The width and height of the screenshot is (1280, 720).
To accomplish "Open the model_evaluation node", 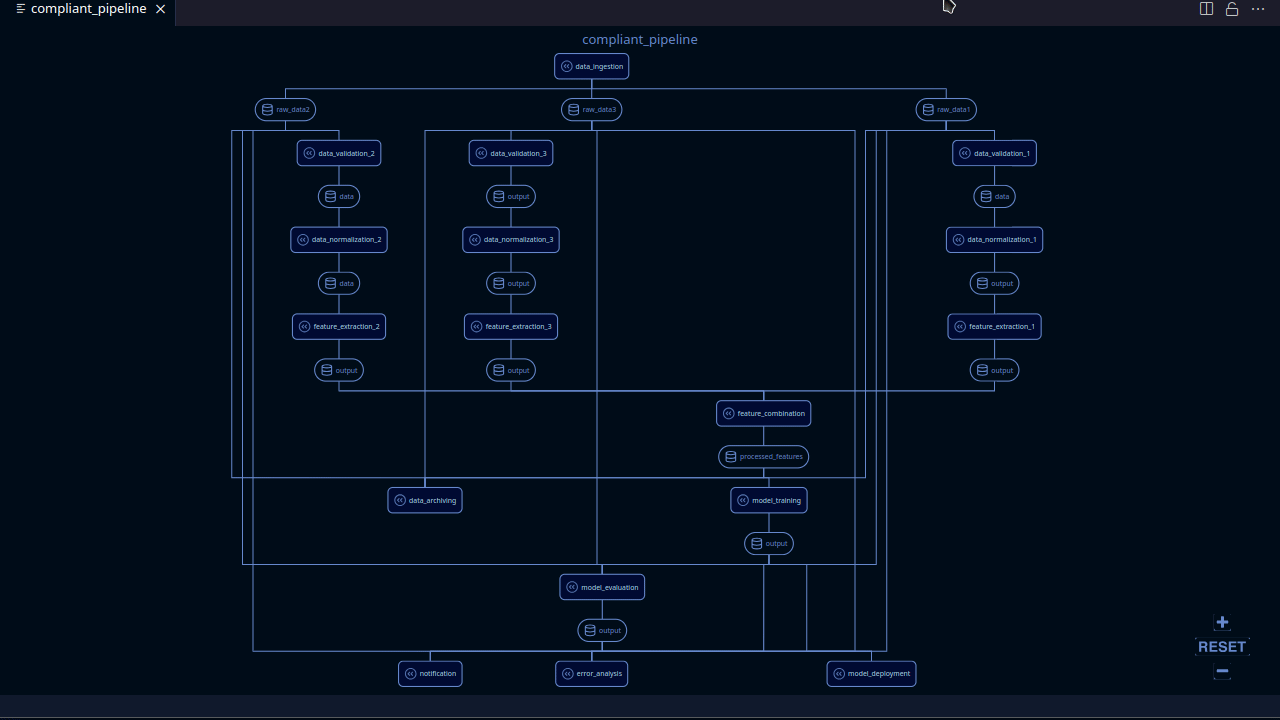I will 602,587.
